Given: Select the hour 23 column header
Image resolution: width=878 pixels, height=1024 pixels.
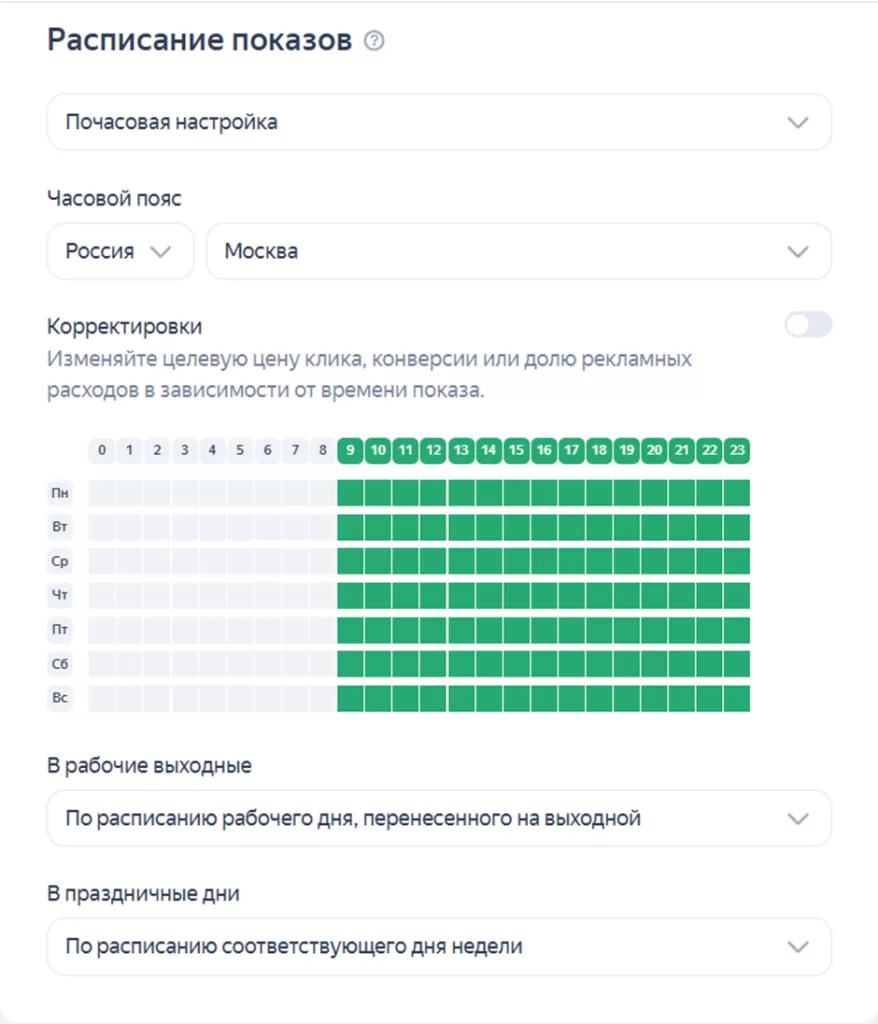Looking at the screenshot, I should coord(737,451).
